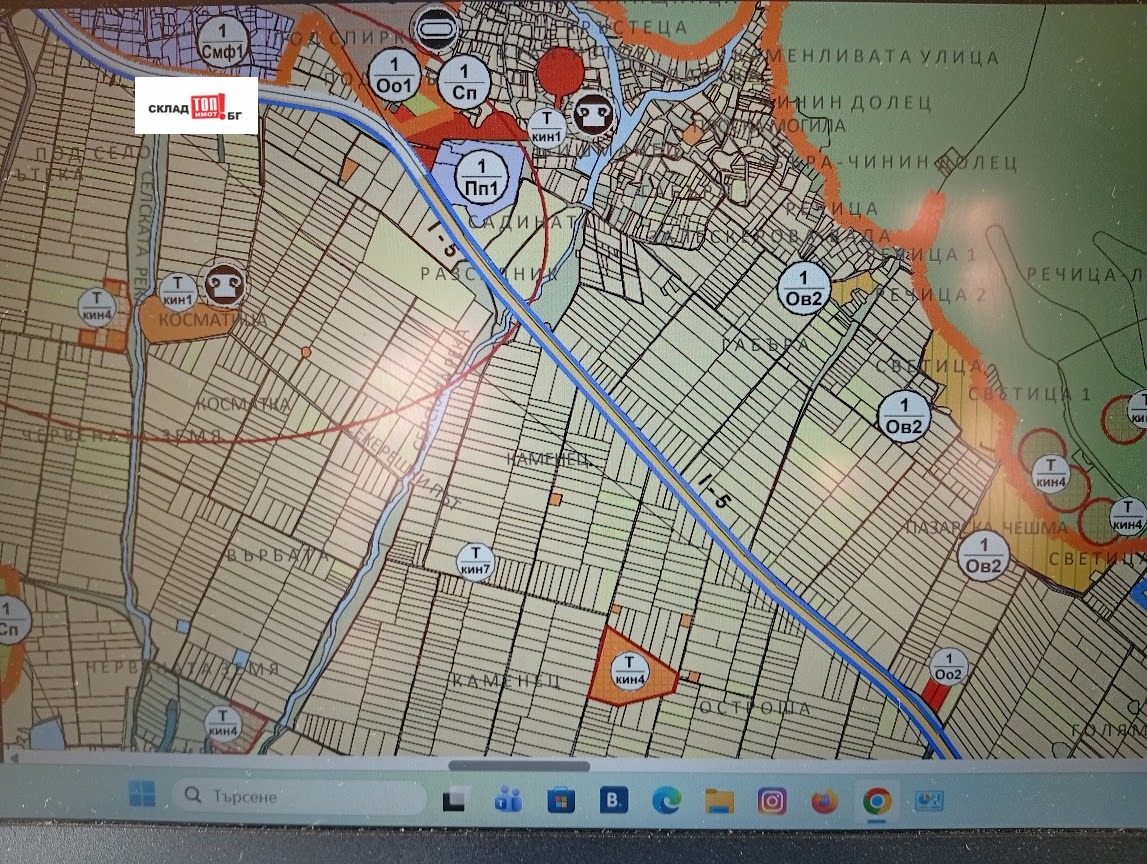
Task: Click the red location pin on the map
Action: (560, 70)
